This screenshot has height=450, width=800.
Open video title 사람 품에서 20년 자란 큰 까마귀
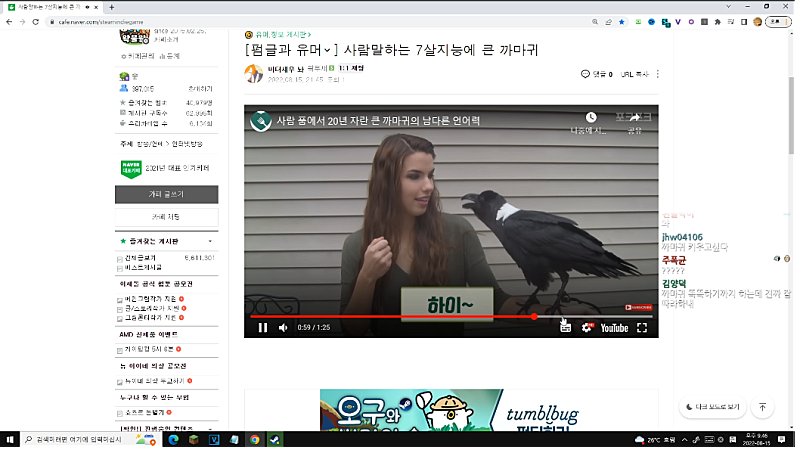coord(378,121)
